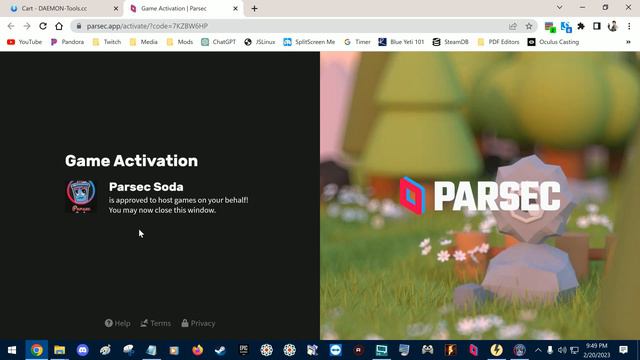Screen dimensions: 640x360
Task: Open the Windows Start menu
Action: pyautogui.click(x=12, y=350)
